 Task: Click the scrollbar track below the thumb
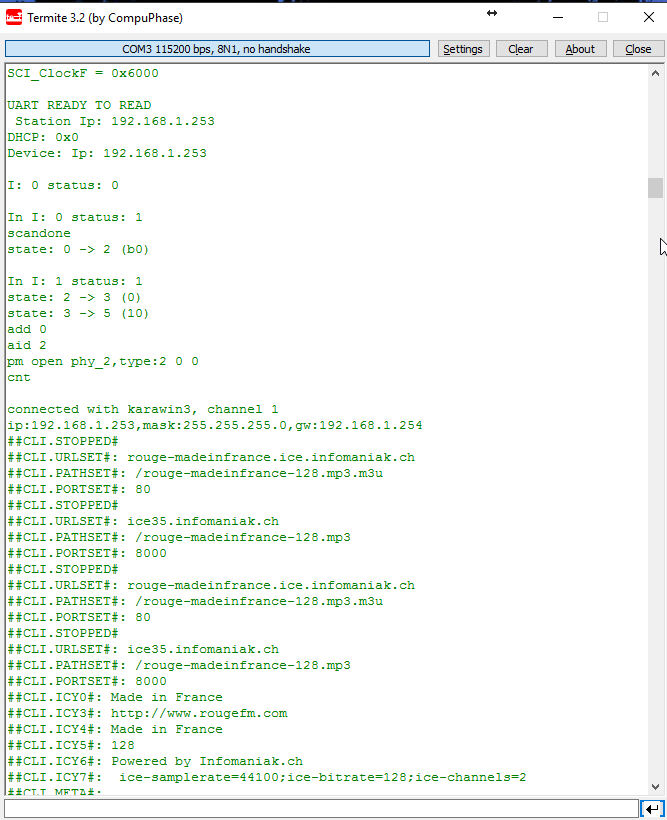click(x=655, y=486)
